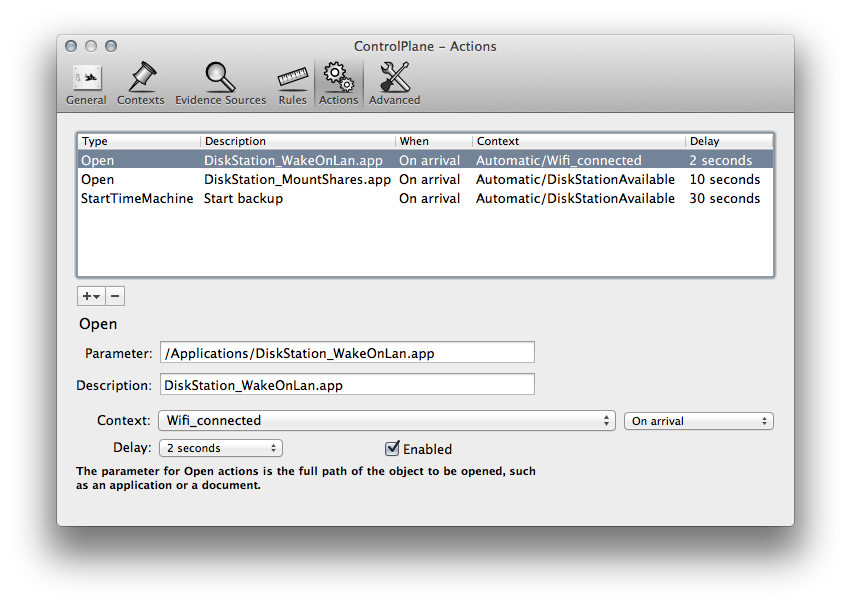
Task: Click the Automatic/Wifi_connected context cell
Action: (x=558, y=160)
